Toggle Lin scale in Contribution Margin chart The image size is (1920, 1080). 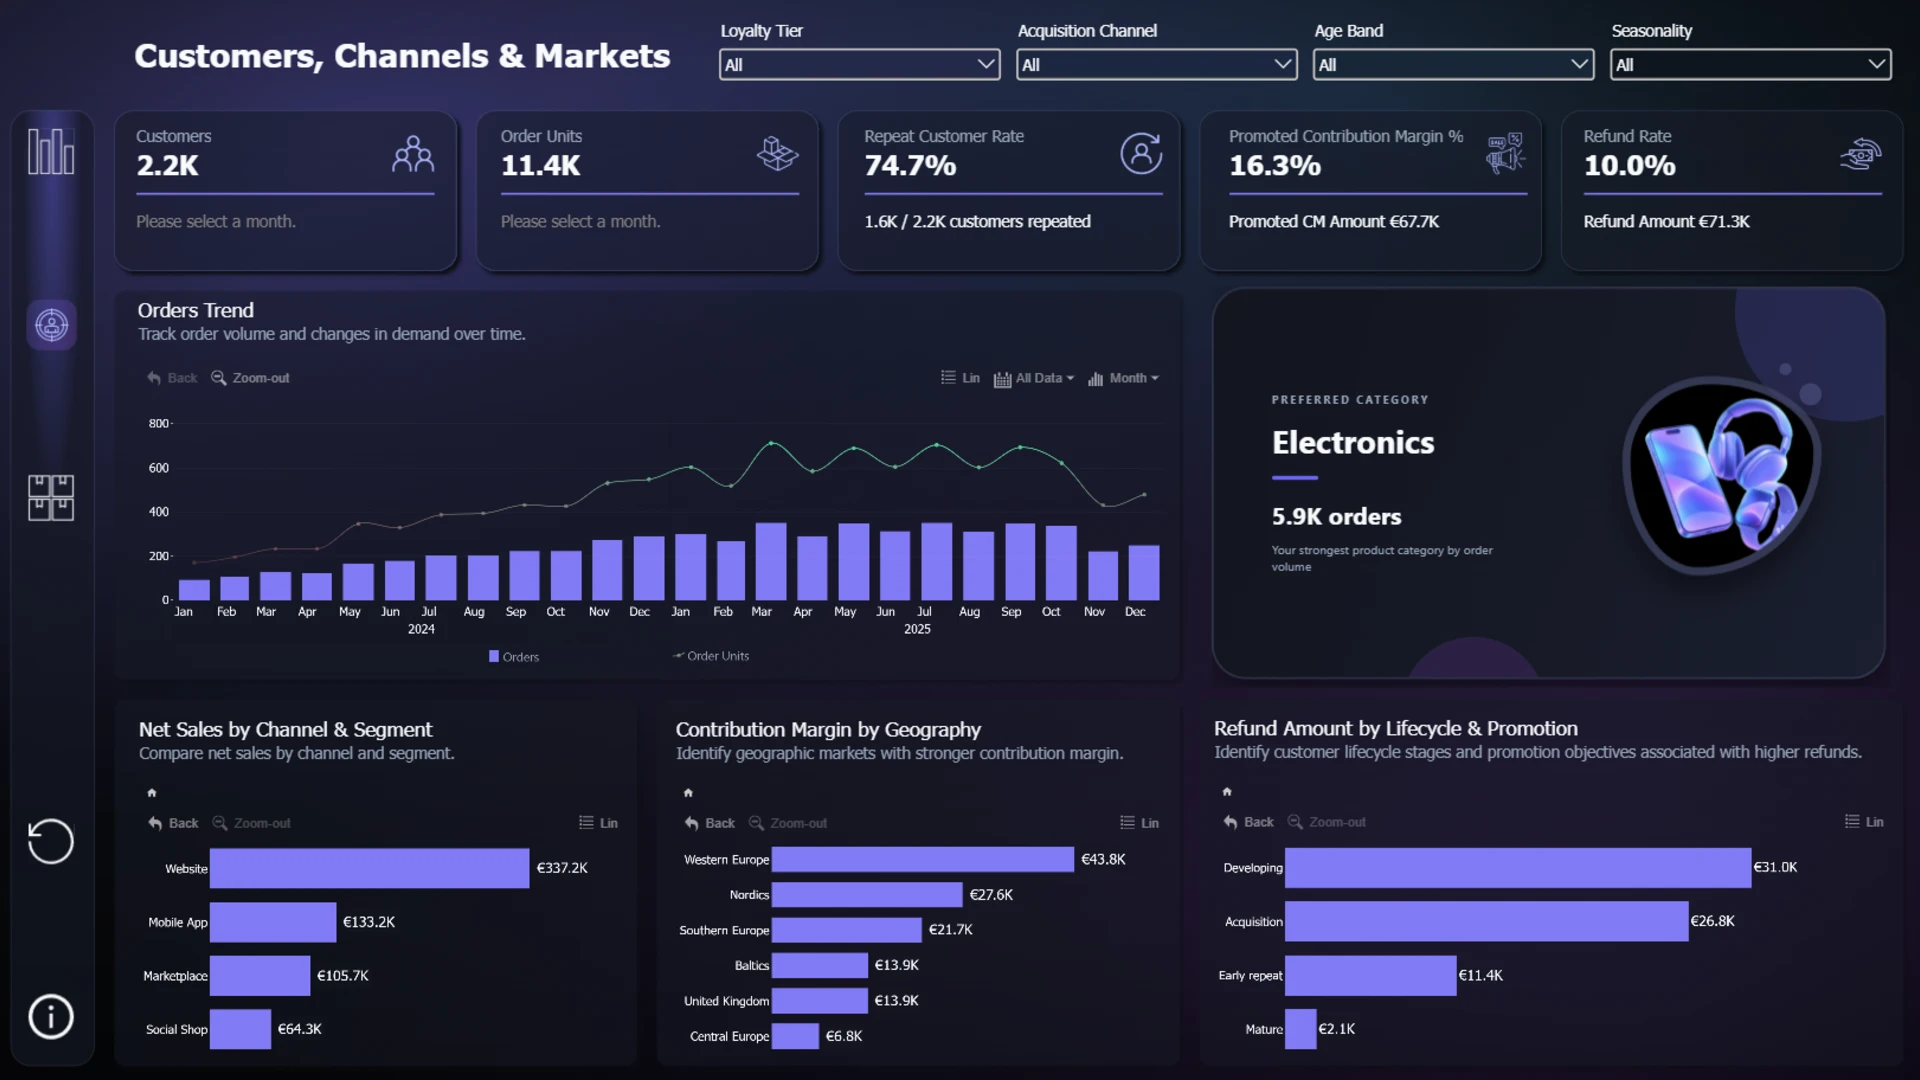tap(1139, 823)
